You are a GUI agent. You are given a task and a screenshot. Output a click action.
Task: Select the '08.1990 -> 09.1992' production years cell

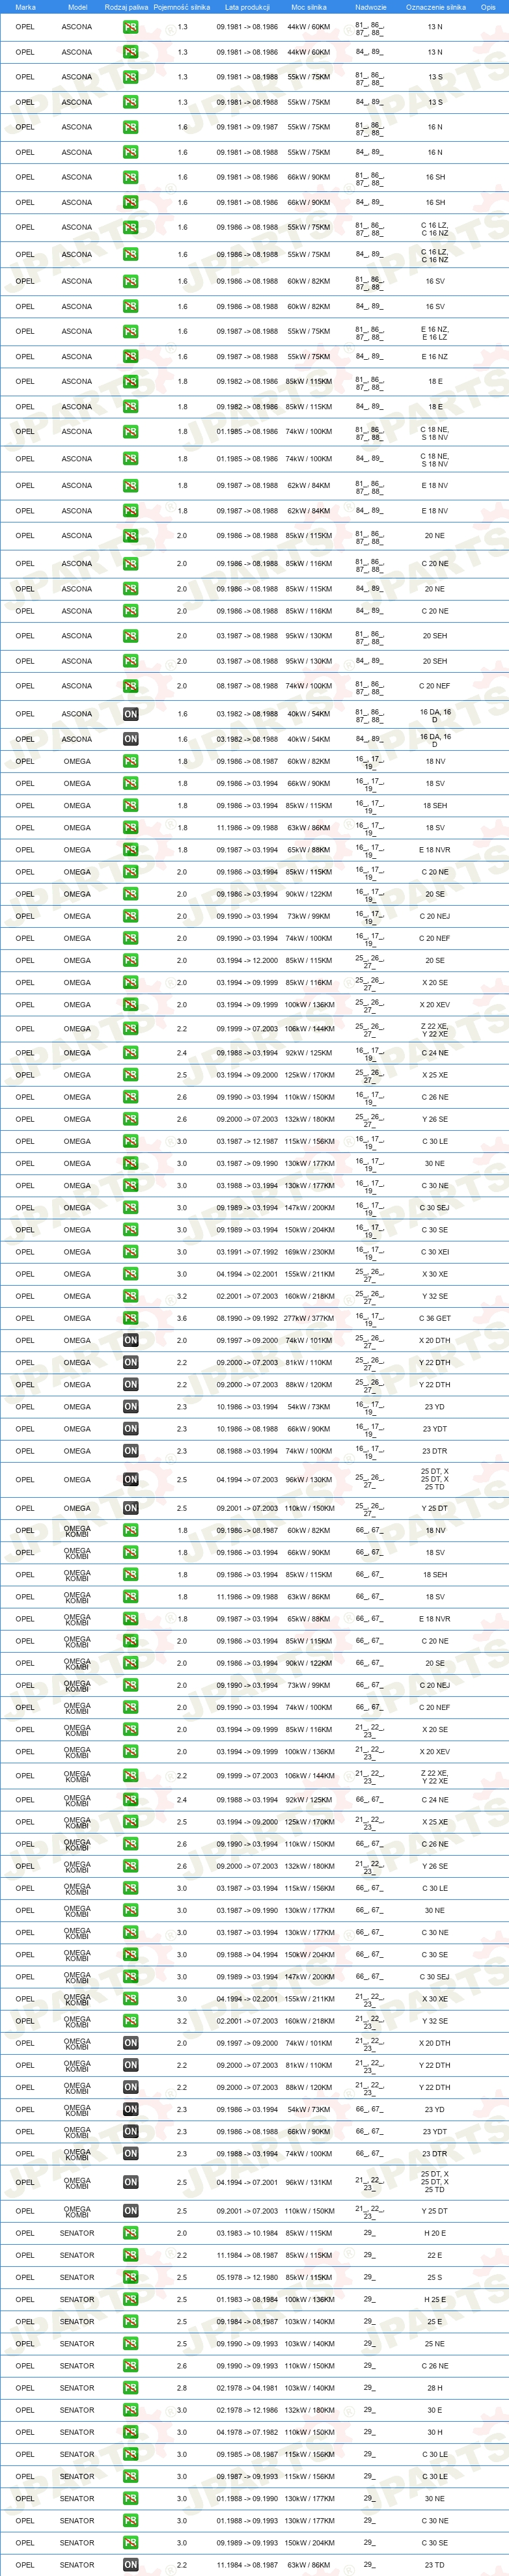click(x=247, y=1318)
